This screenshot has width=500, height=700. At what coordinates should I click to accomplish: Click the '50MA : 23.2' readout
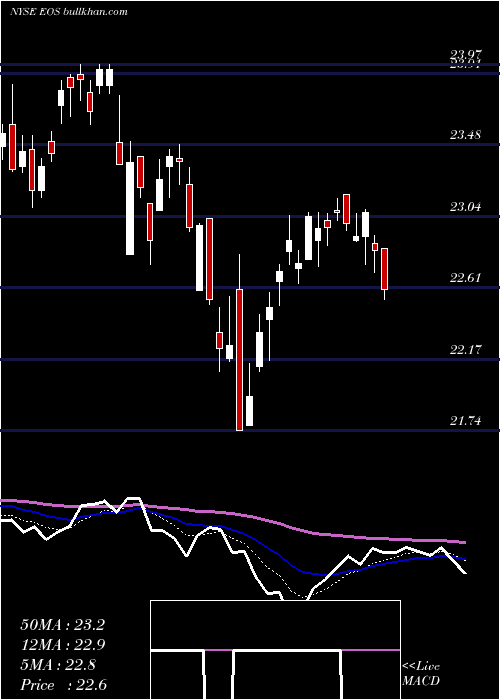[62, 625]
